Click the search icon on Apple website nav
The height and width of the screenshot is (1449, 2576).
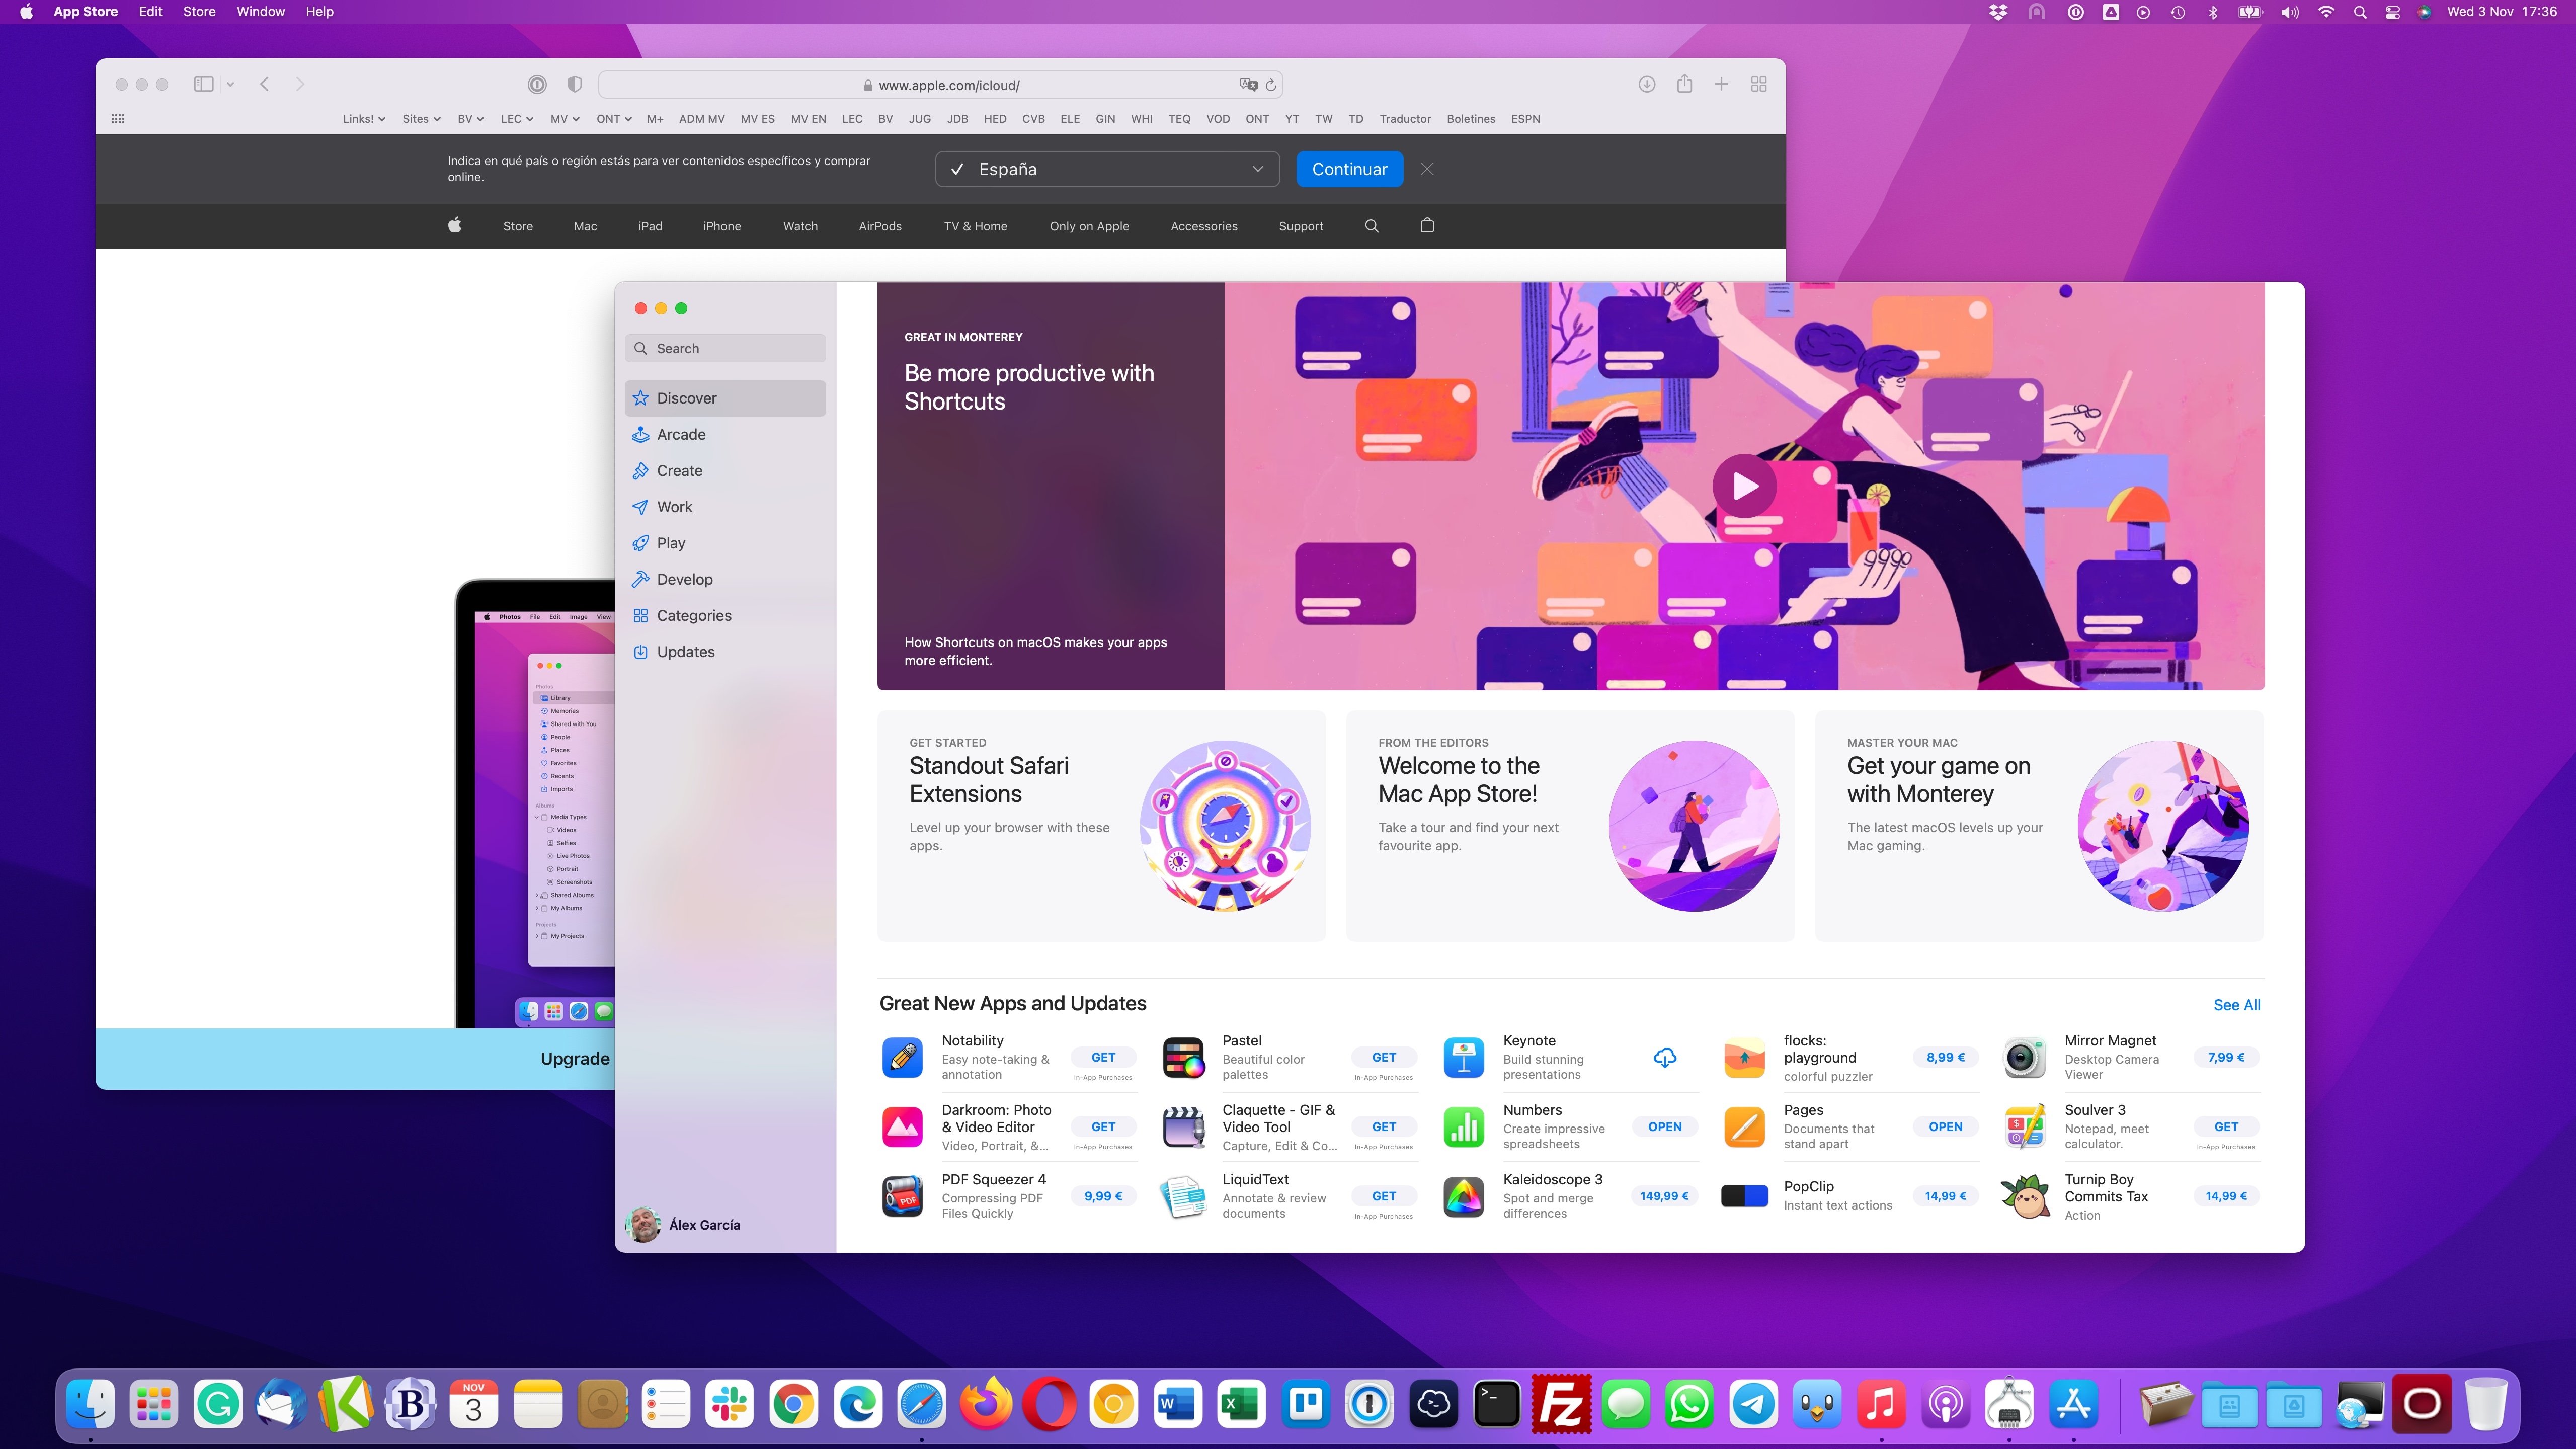coord(1372,226)
